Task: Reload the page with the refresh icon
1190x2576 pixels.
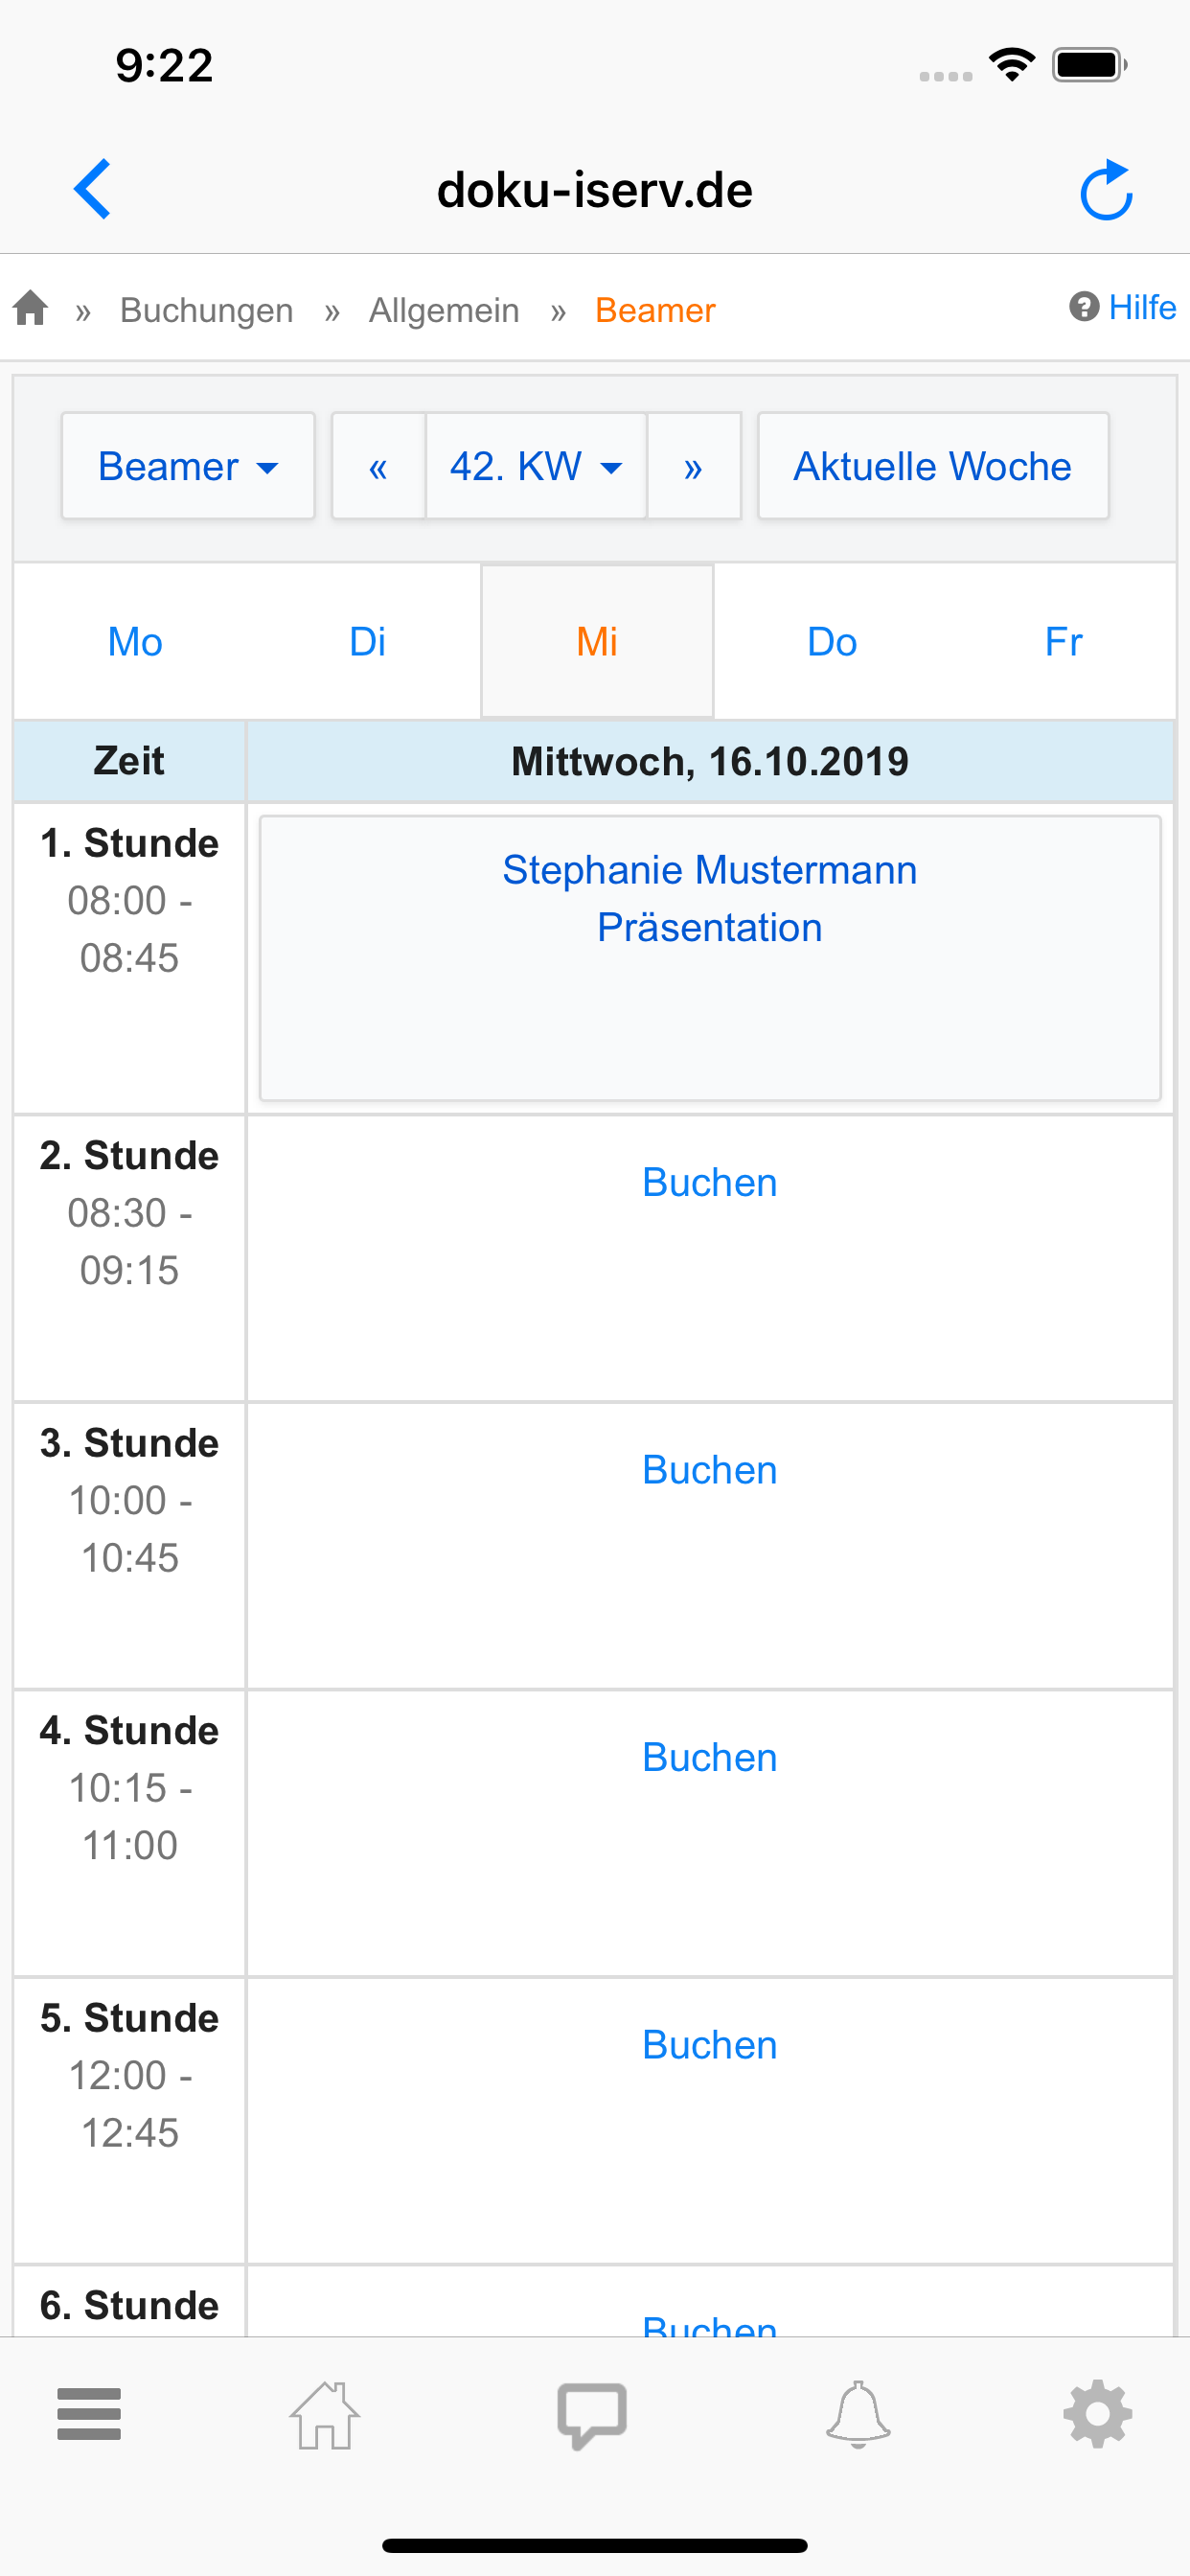Action: [x=1106, y=189]
